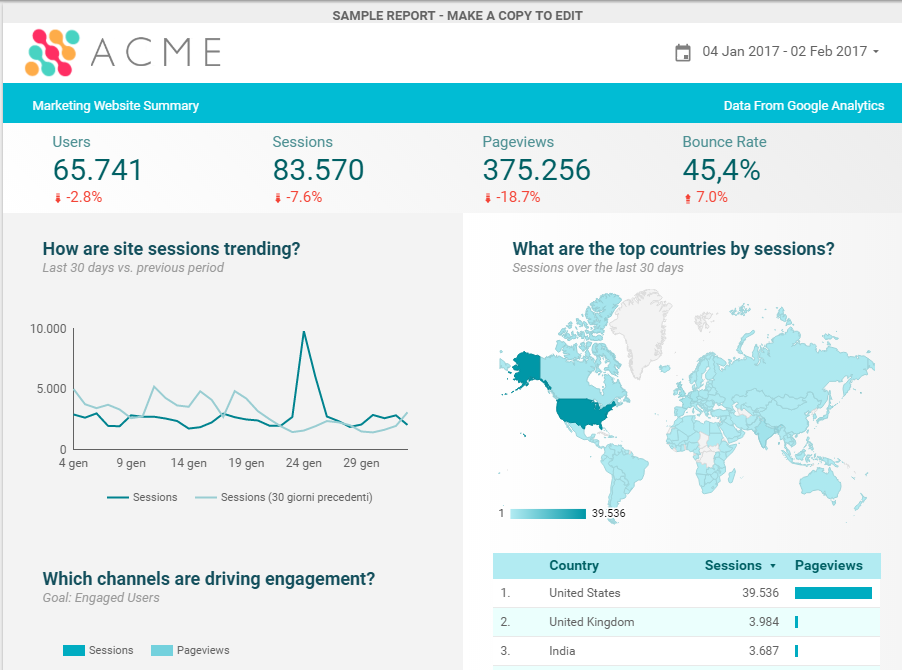The width and height of the screenshot is (902, 670).
Task: Click the Sample Report make a copy header
Action: pos(457,16)
